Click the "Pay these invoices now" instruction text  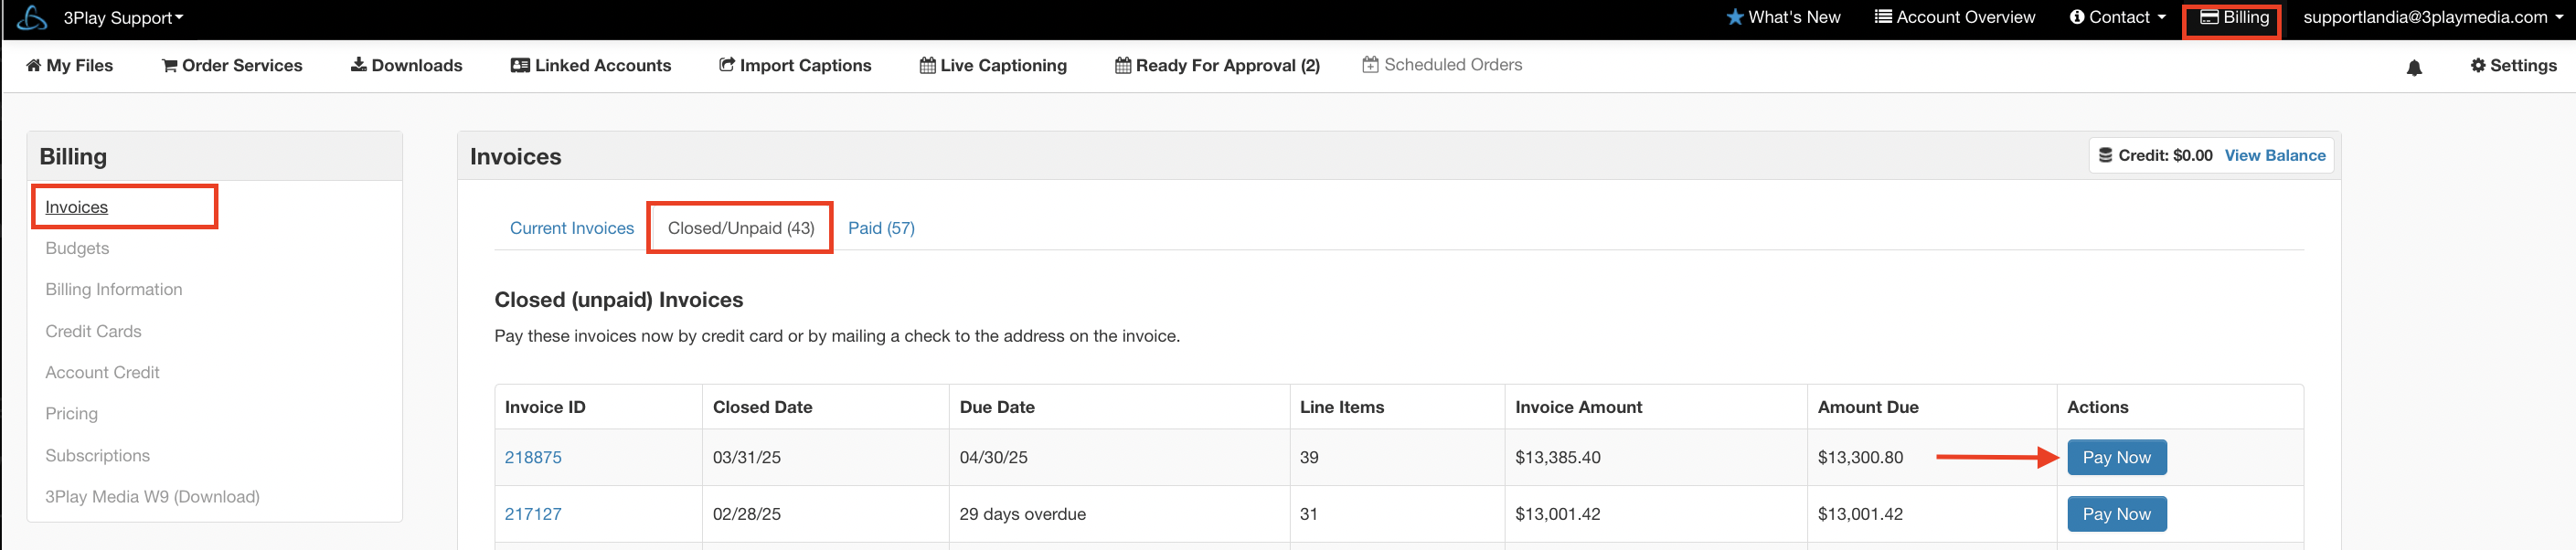pos(837,336)
